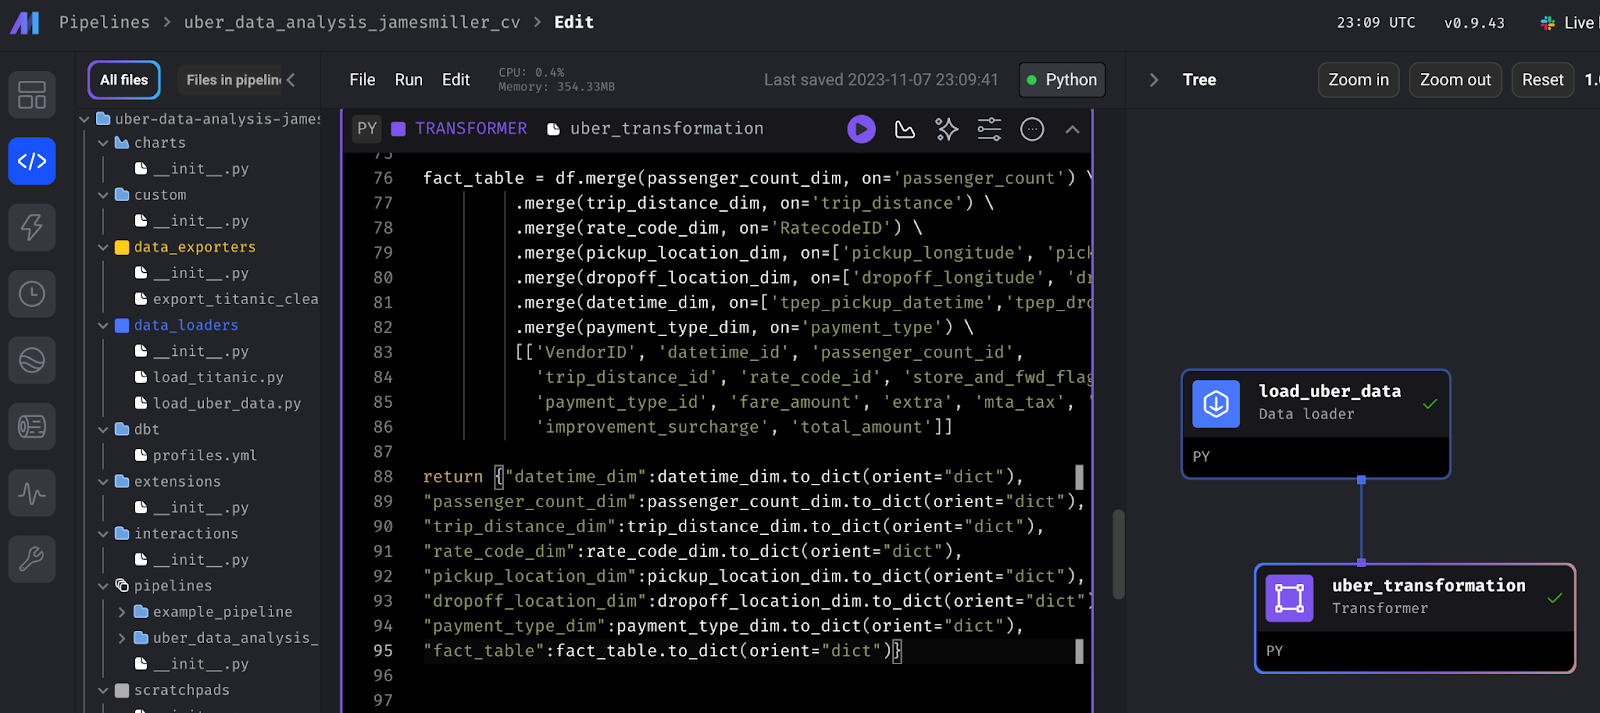Open the block's more options ellipsis
1600x713 pixels.
click(1032, 129)
